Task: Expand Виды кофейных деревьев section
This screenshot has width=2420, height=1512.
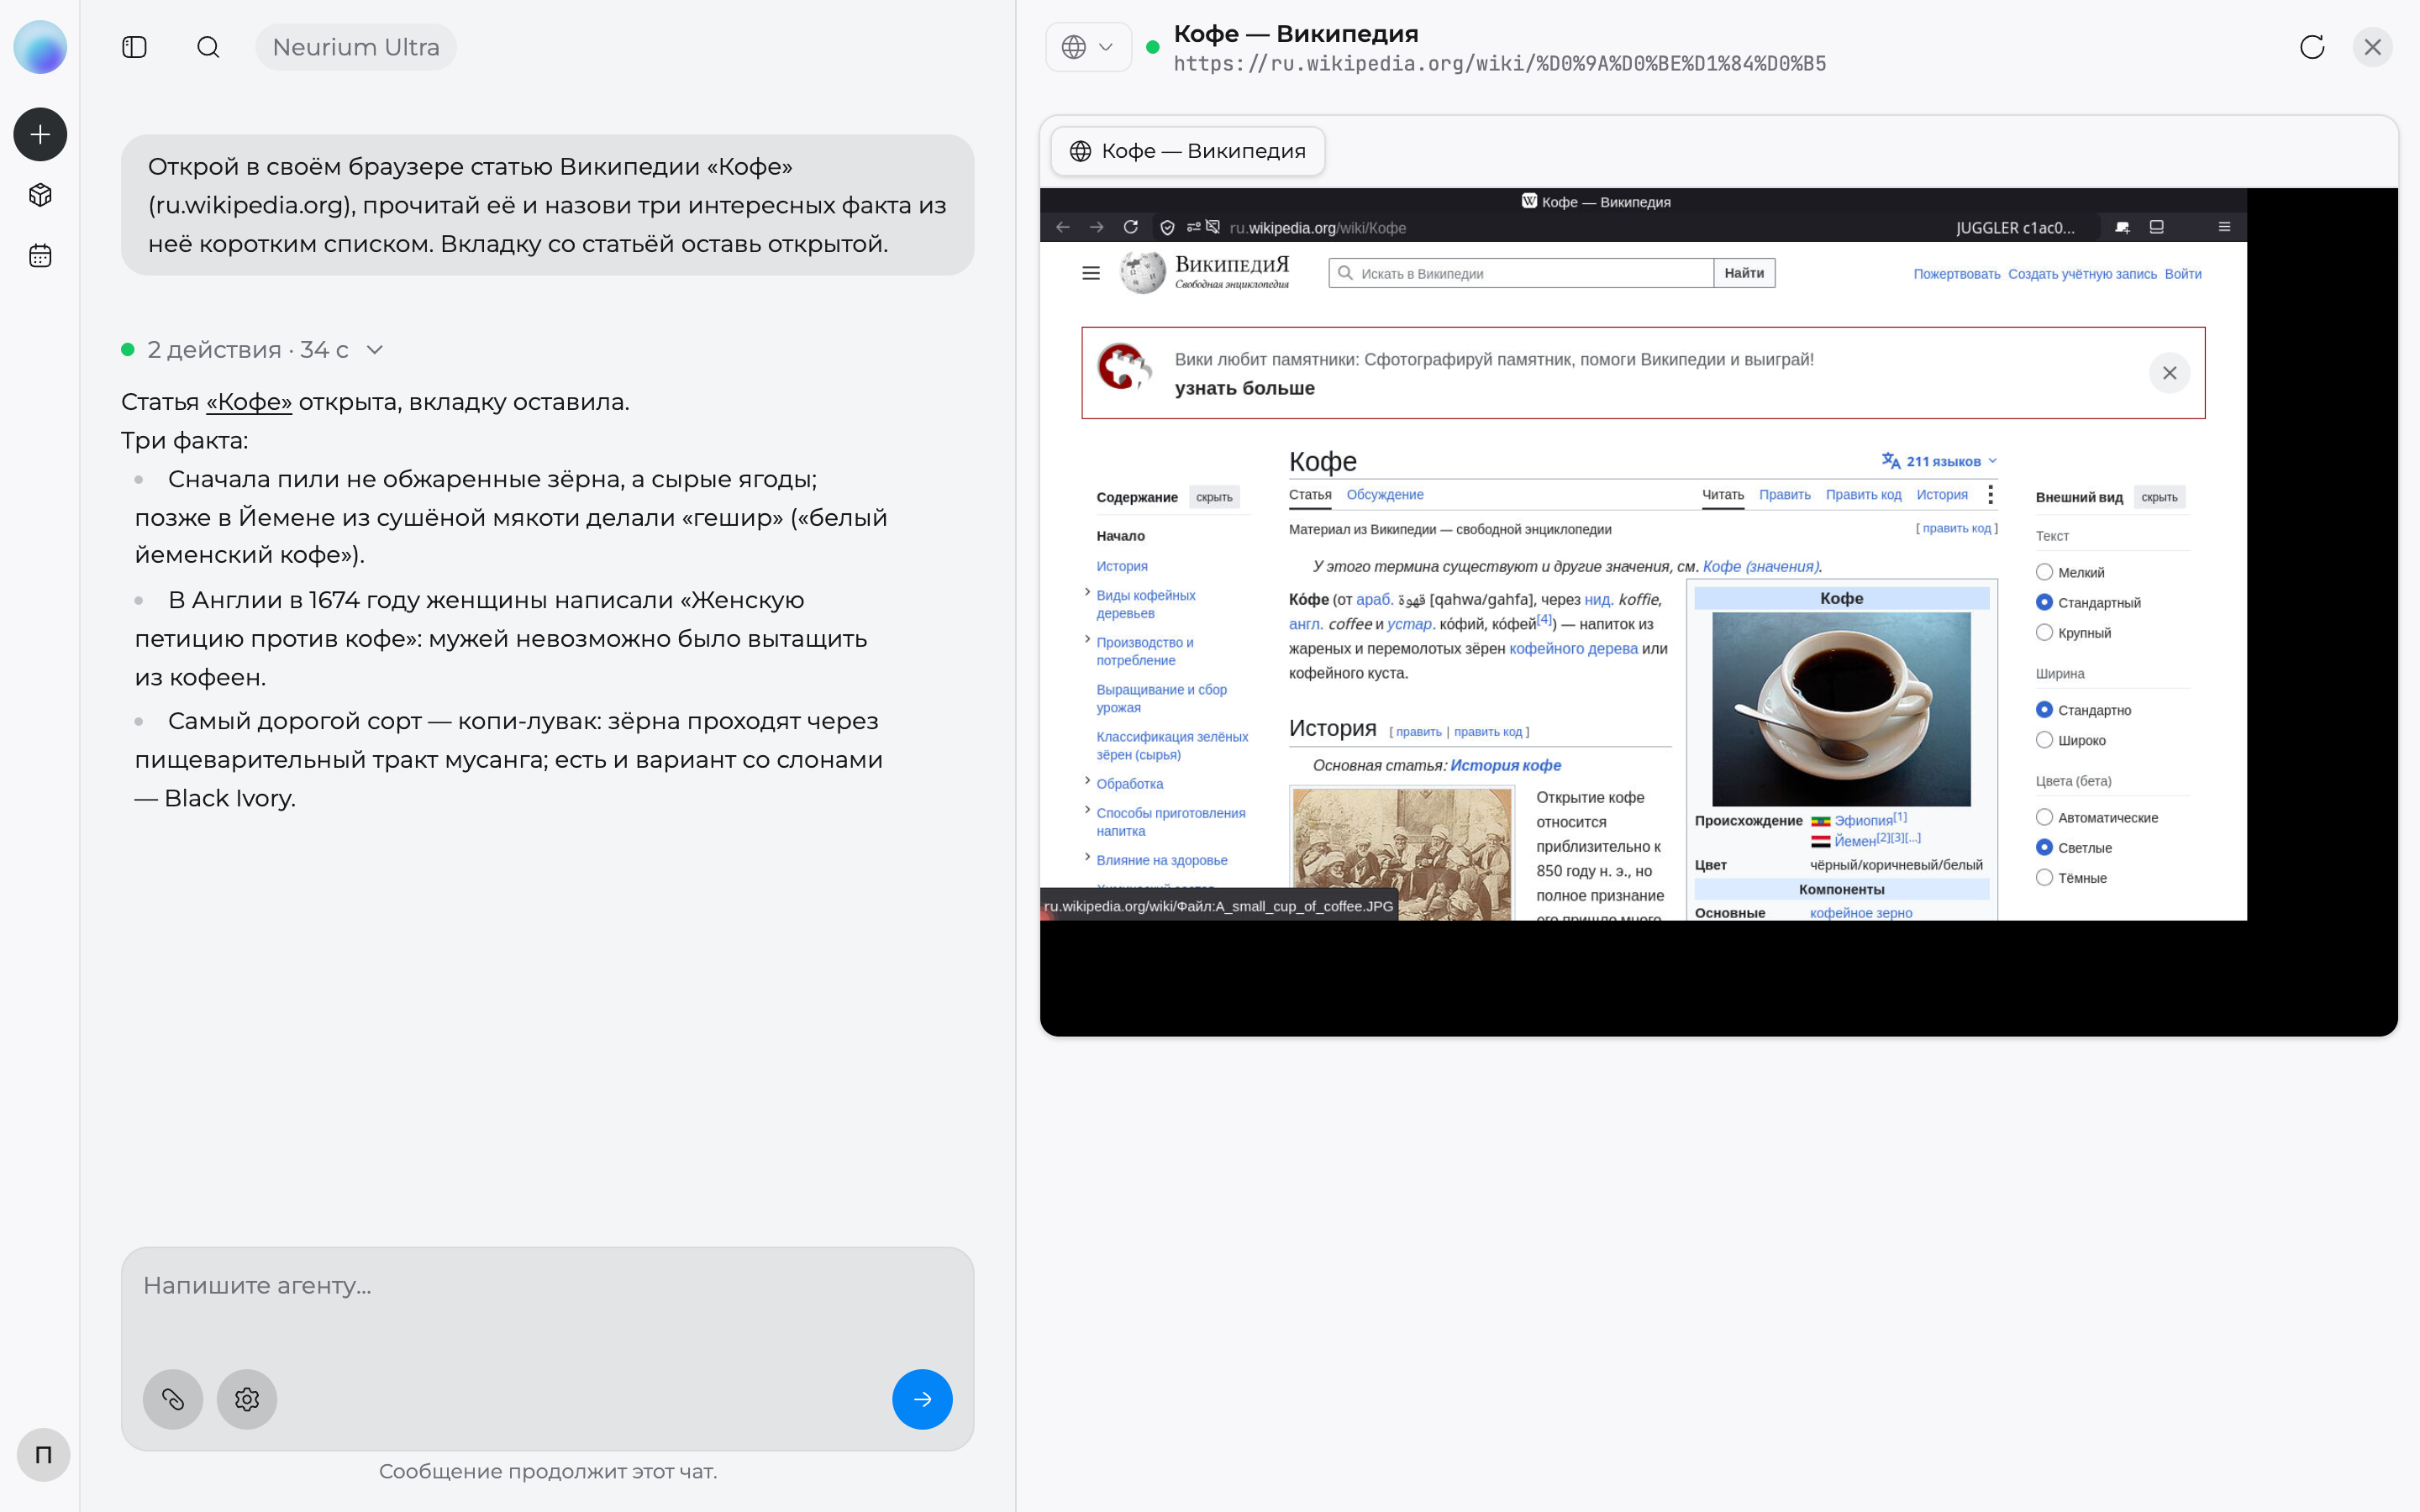Action: click(x=1087, y=592)
